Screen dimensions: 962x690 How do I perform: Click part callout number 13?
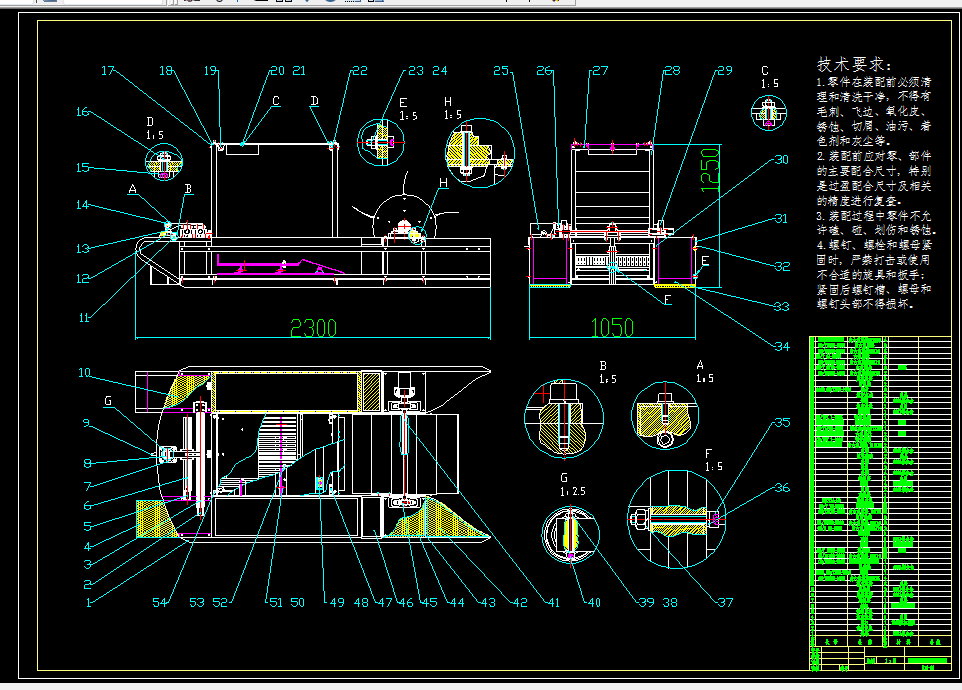83,249
